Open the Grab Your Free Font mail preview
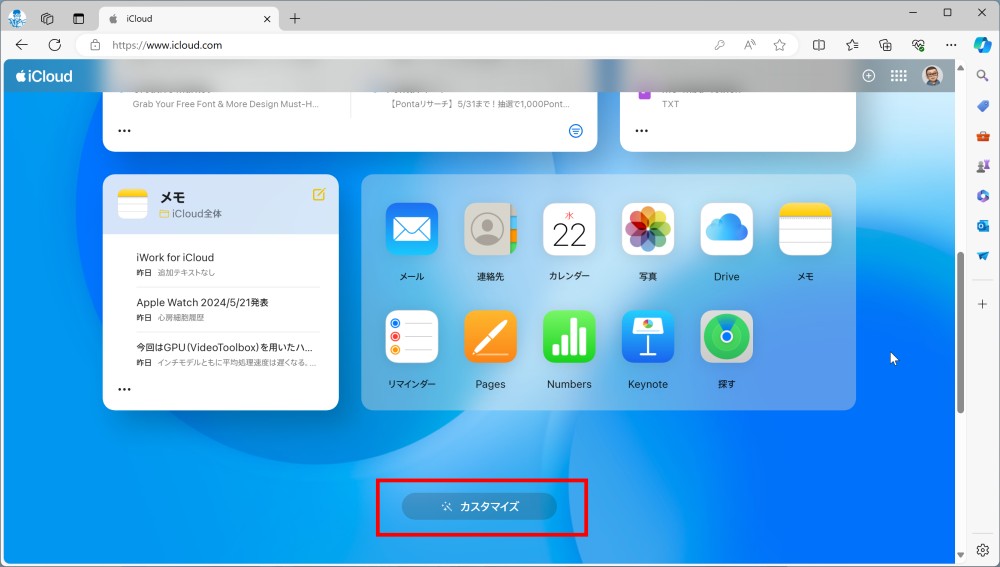 coord(225,104)
